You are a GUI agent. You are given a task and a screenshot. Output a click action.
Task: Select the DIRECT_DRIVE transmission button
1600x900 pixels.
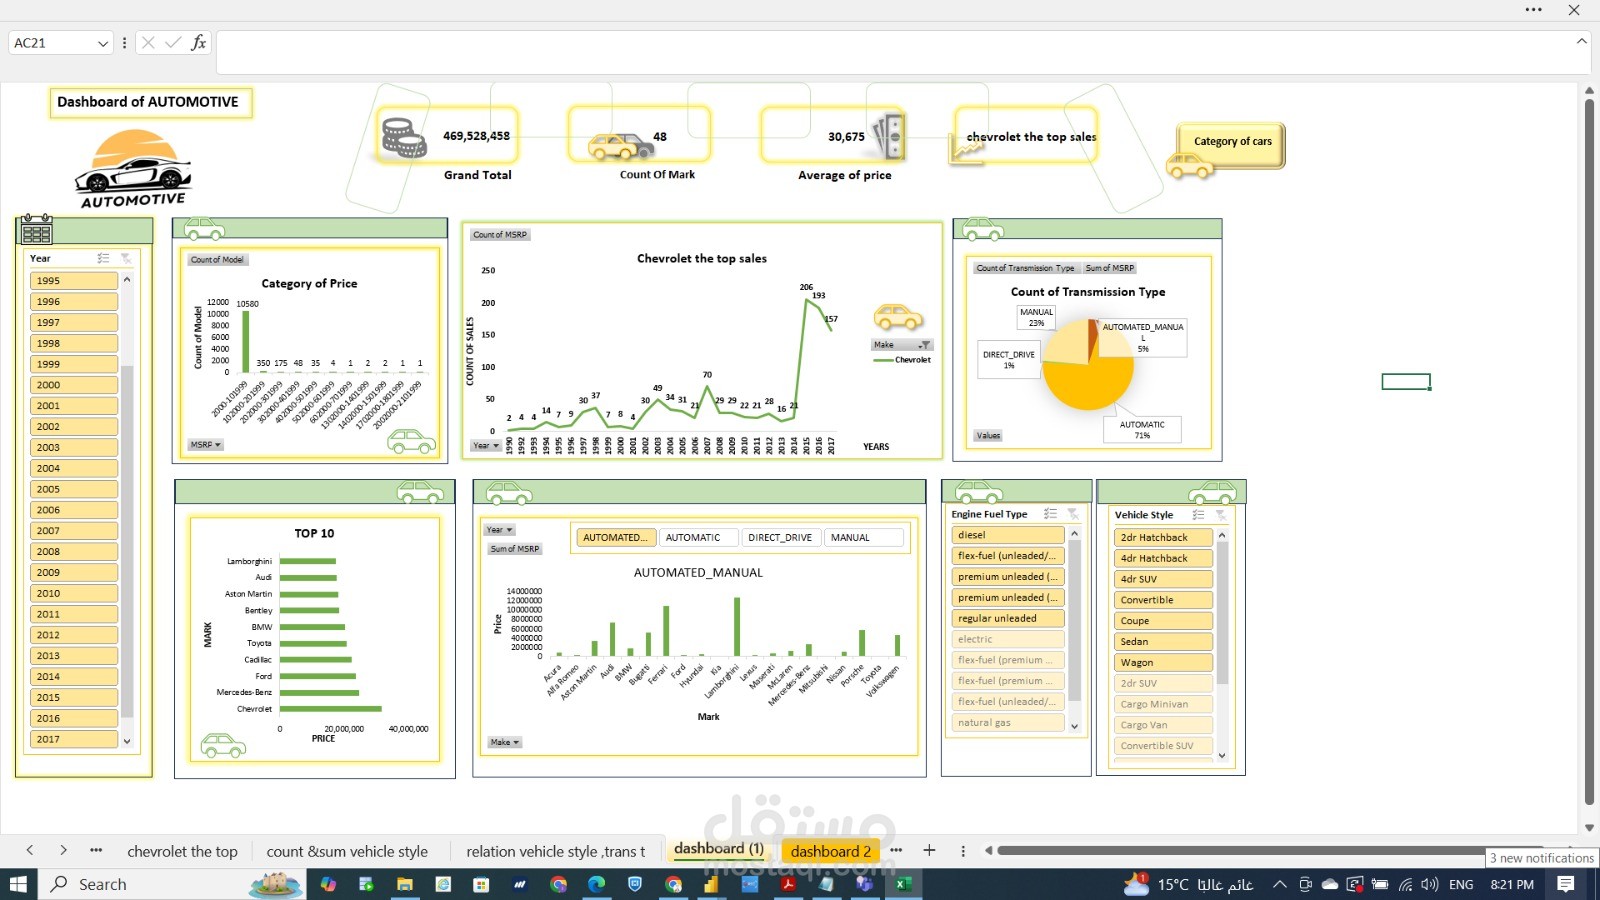(780, 538)
